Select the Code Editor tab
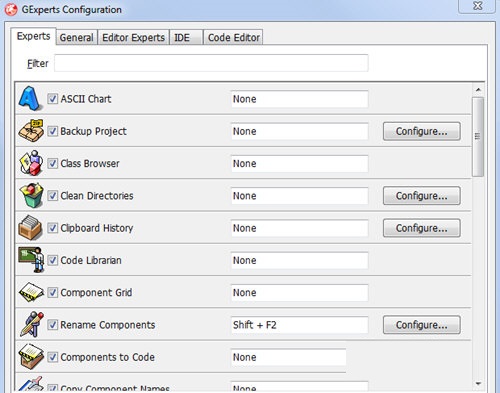 click(x=233, y=37)
